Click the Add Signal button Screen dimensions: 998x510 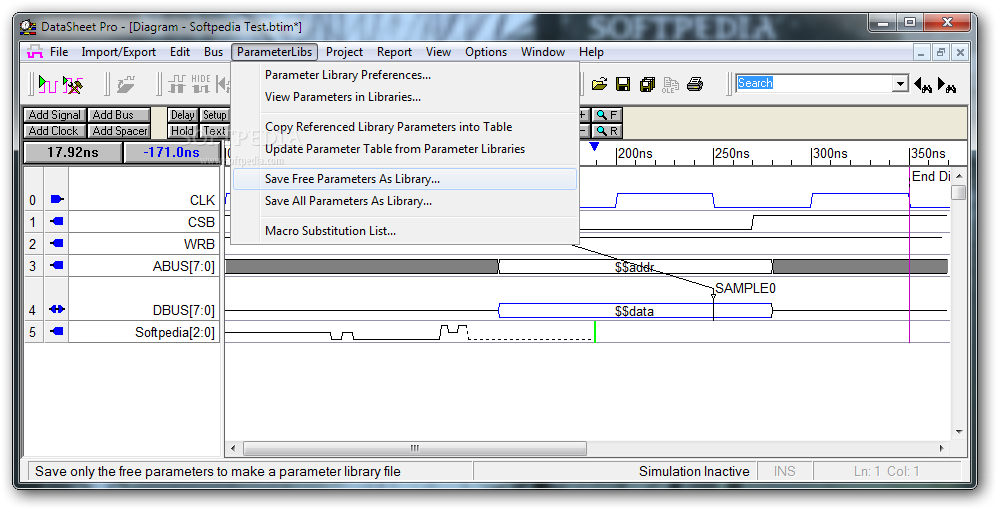55,115
